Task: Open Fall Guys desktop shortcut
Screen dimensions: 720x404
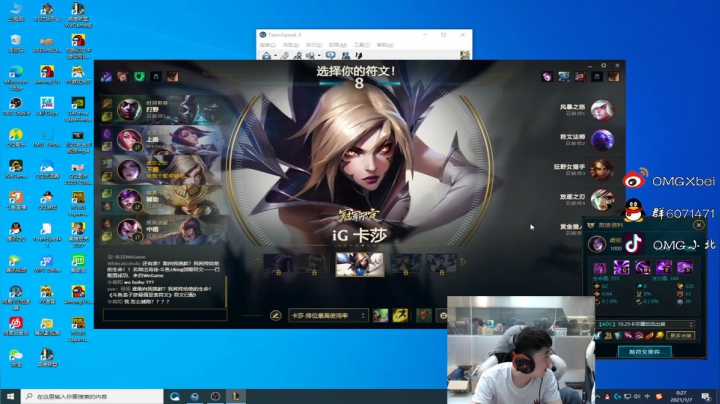Action: [x=46, y=107]
